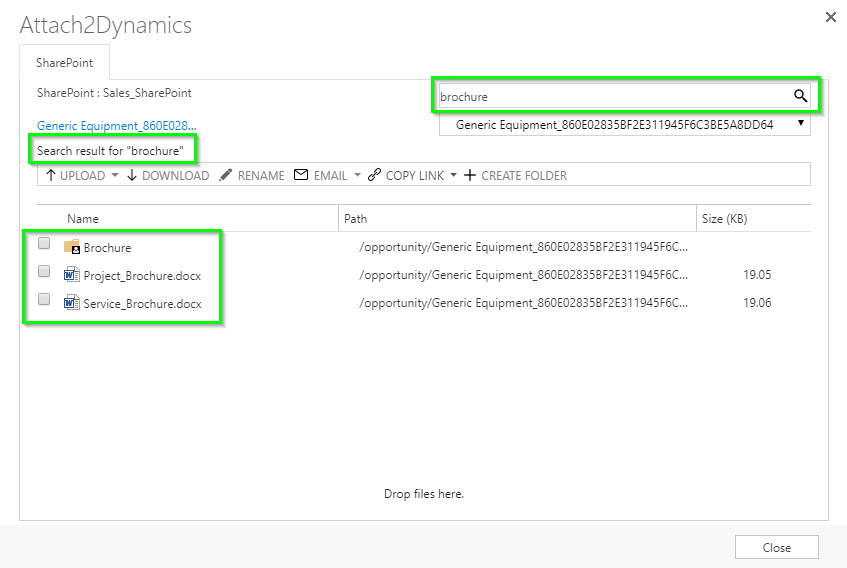
Task: Click the EMAIL toolbar label
Action: [331, 175]
